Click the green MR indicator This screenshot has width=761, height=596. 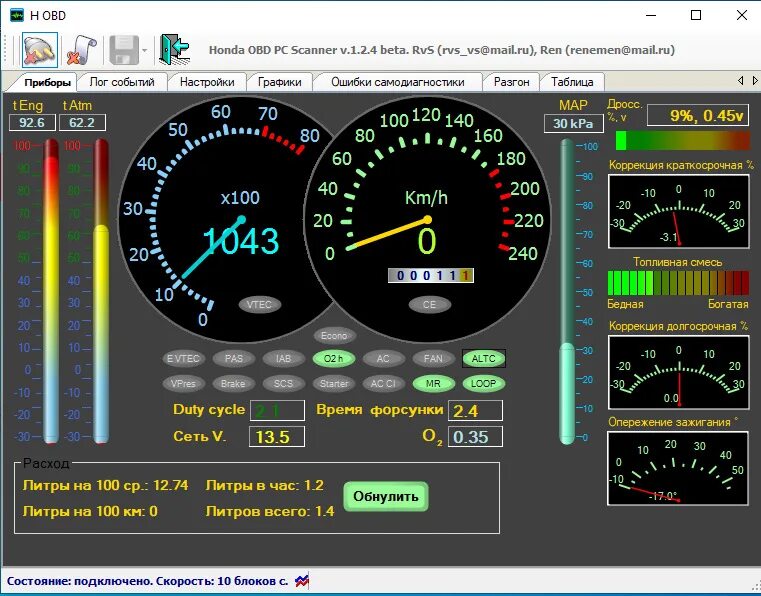[x=433, y=383]
